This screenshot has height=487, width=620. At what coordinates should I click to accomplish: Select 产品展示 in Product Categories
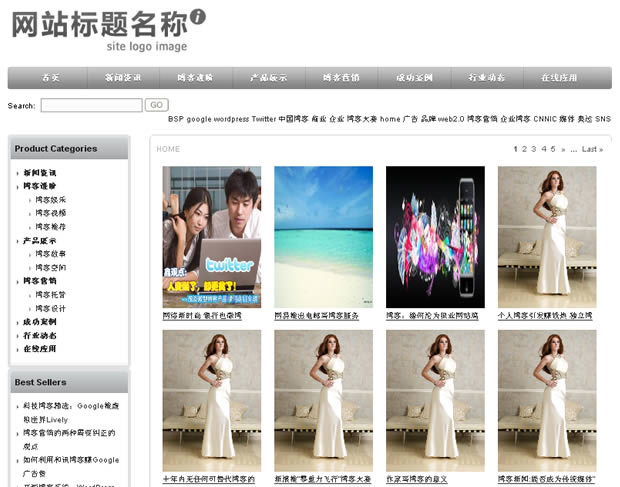tap(40, 241)
